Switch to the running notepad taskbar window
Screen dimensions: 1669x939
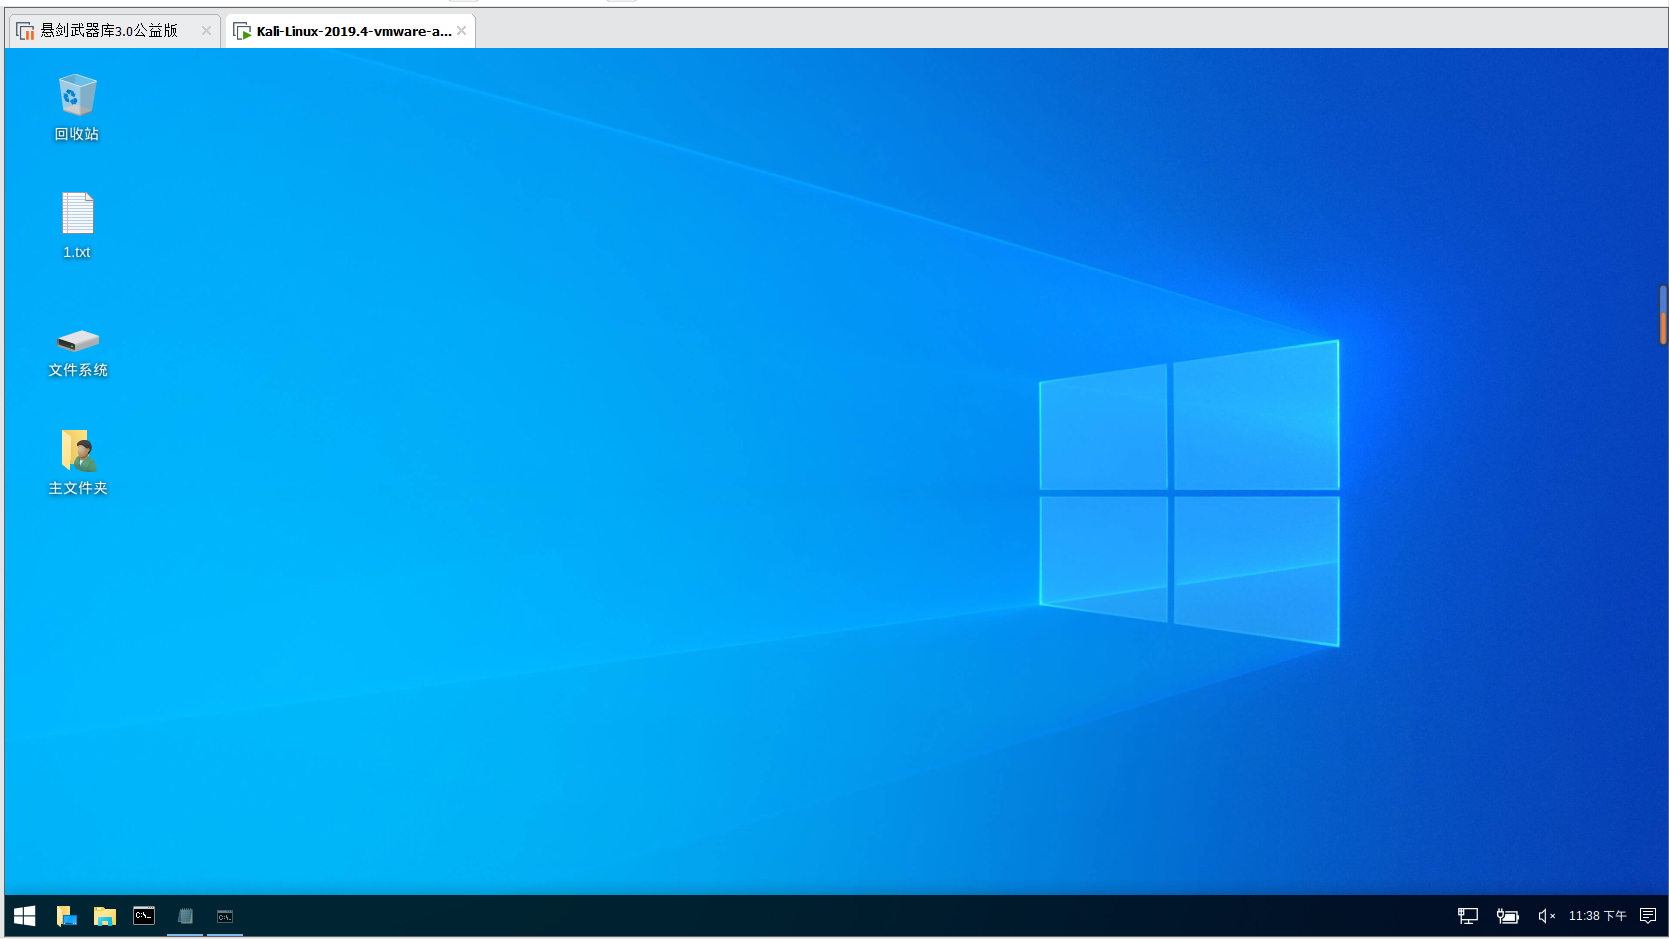[185, 916]
